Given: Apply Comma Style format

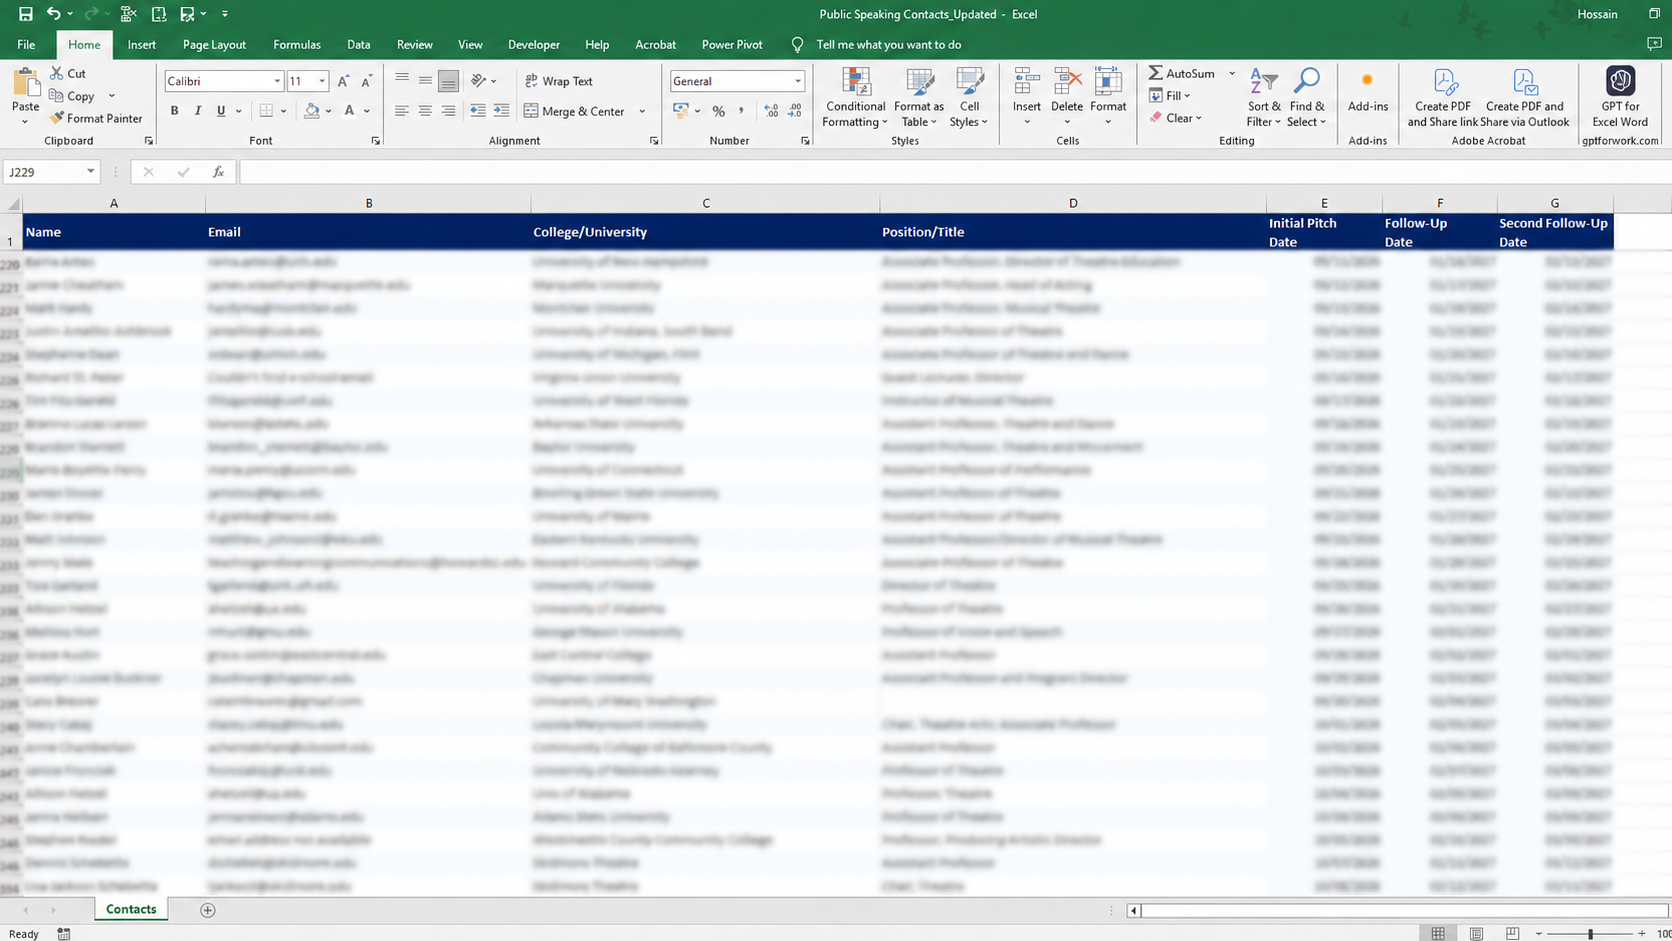Looking at the screenshot, I should coord(741,111).
